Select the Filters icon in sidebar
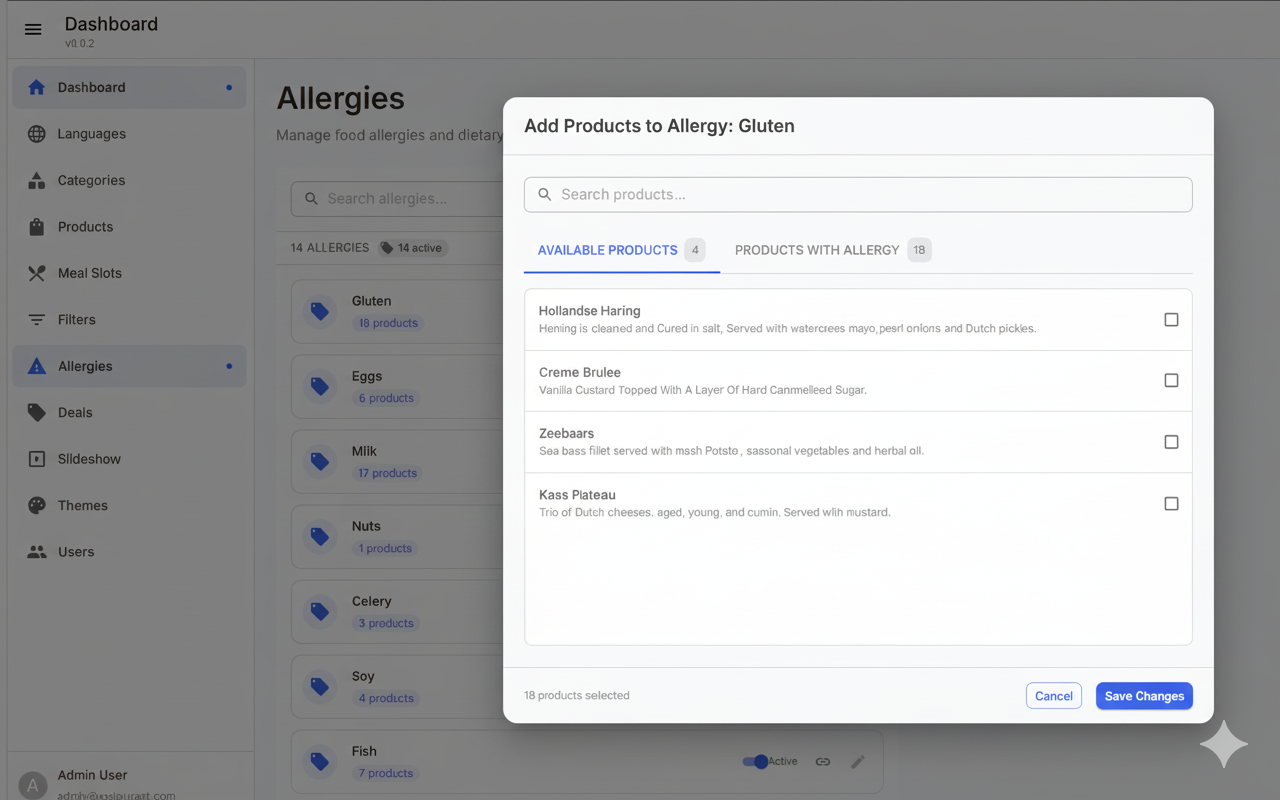Screen dimensions: 1280x800 pos(36,319)
